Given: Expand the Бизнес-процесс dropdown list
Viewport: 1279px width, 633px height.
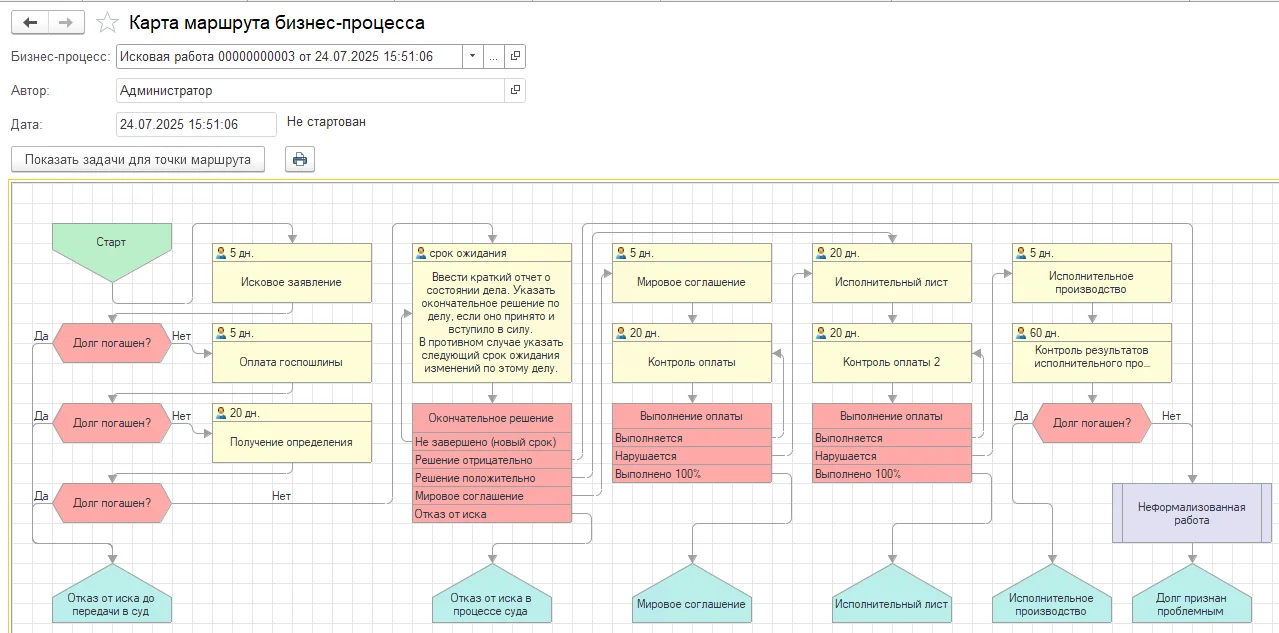Looking at the screenshot, I should [472, 57].
